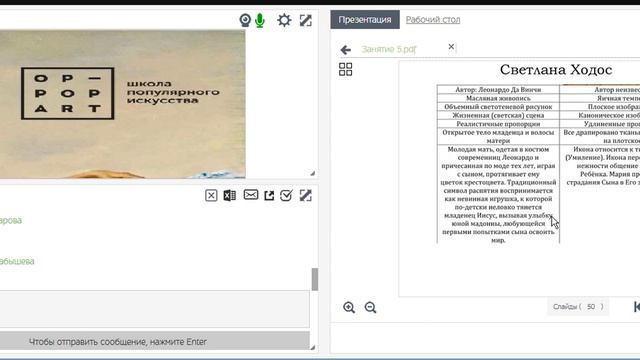Click the cell Реалистичные пропорции
Image resolution: width=640 pixels, height=360 pixels.
point(498,124)
